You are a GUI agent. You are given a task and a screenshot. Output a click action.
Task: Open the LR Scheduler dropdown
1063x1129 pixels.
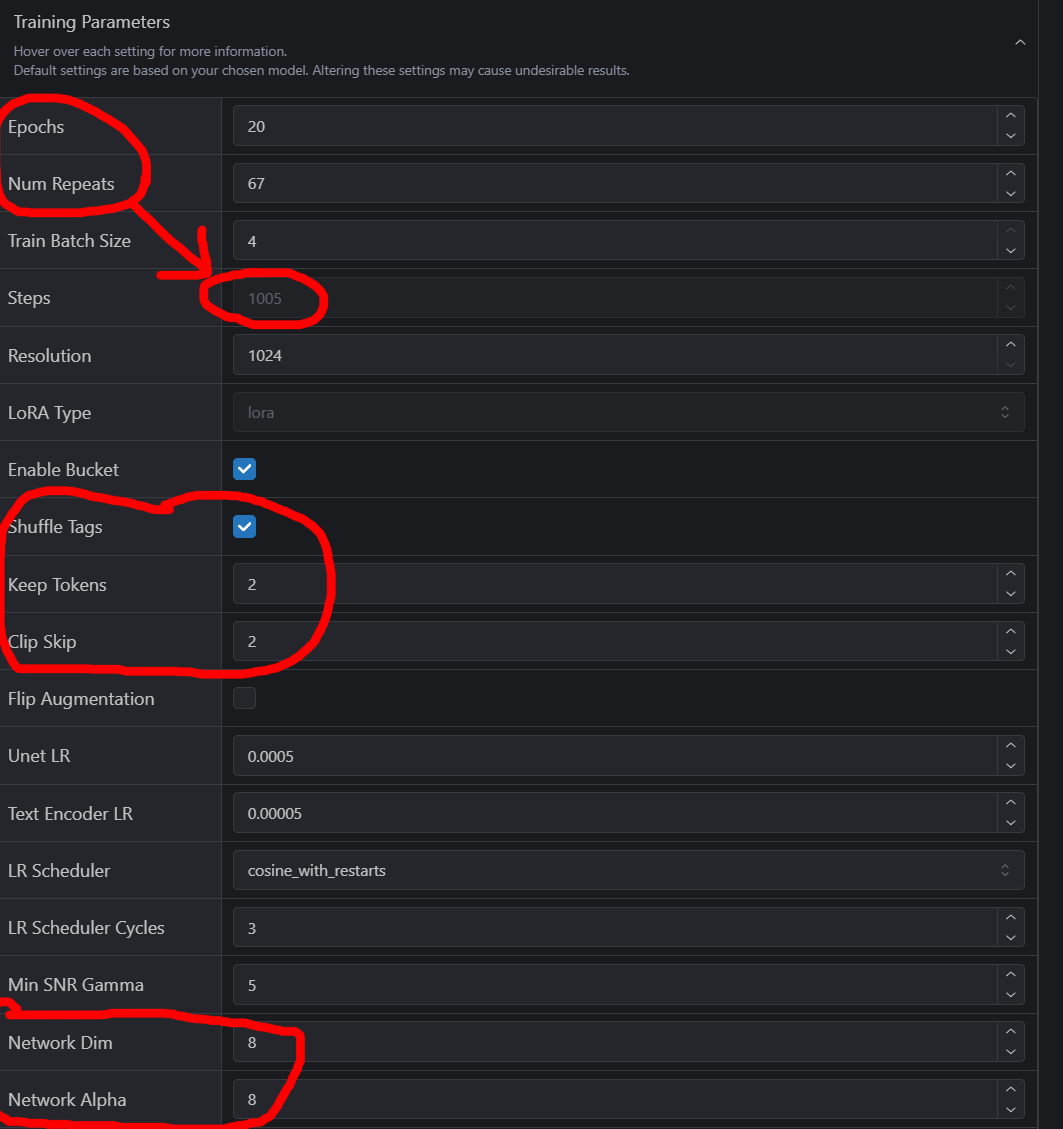pyautogui.click(x=628, y=870)
